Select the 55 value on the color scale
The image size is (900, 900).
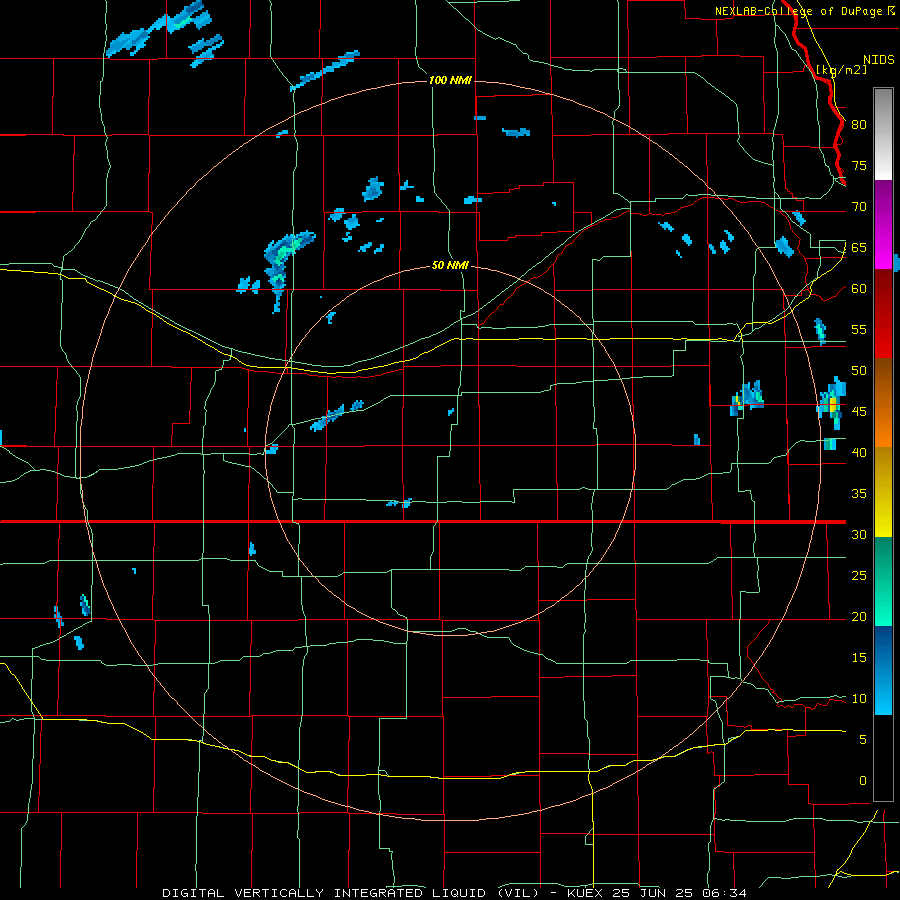tap(859, 329)
